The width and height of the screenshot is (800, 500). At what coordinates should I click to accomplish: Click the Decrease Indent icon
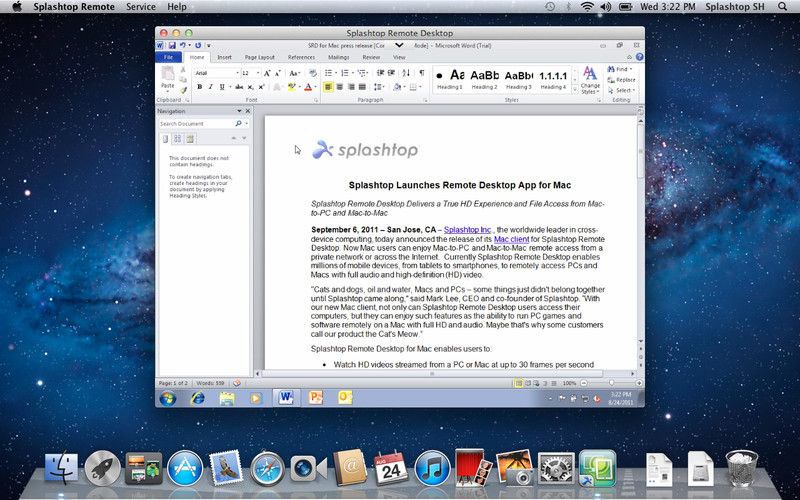point(380,73)
